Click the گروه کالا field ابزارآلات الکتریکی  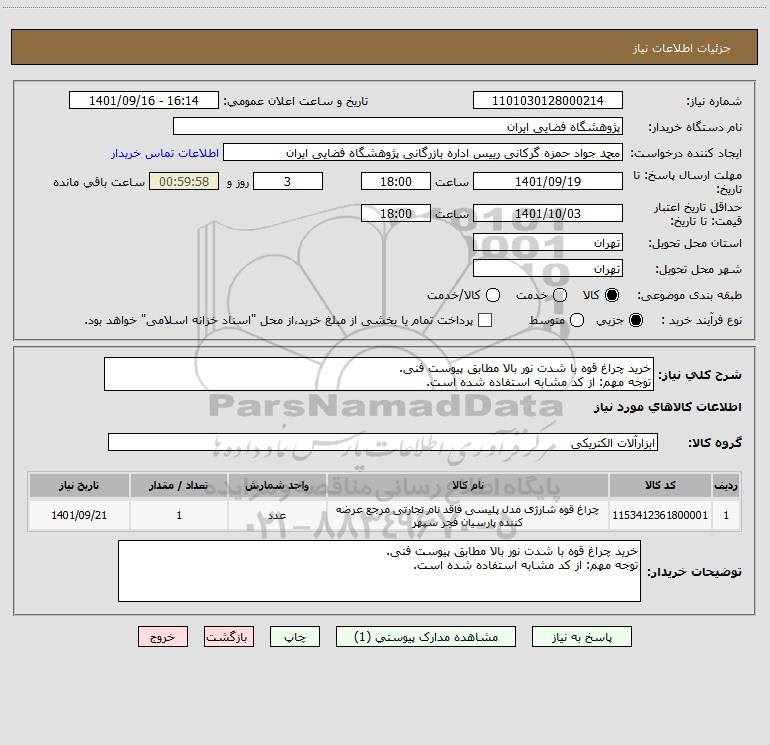383,442
